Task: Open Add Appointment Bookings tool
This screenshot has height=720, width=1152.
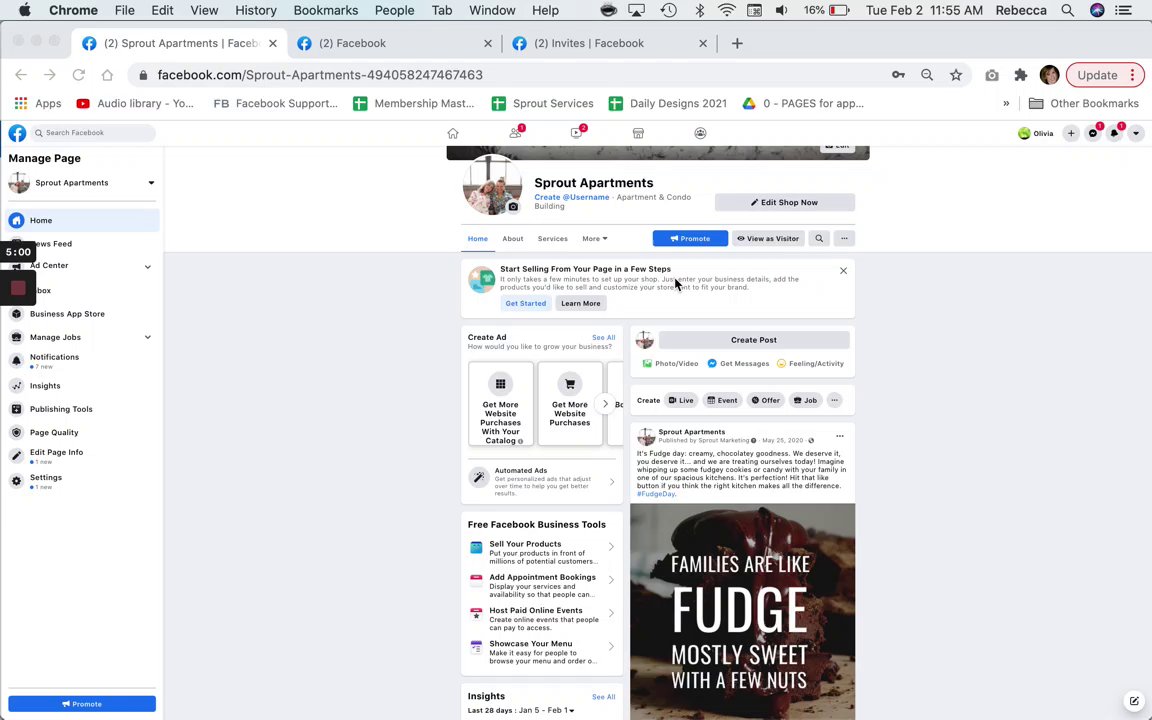Action: point(541,586)
